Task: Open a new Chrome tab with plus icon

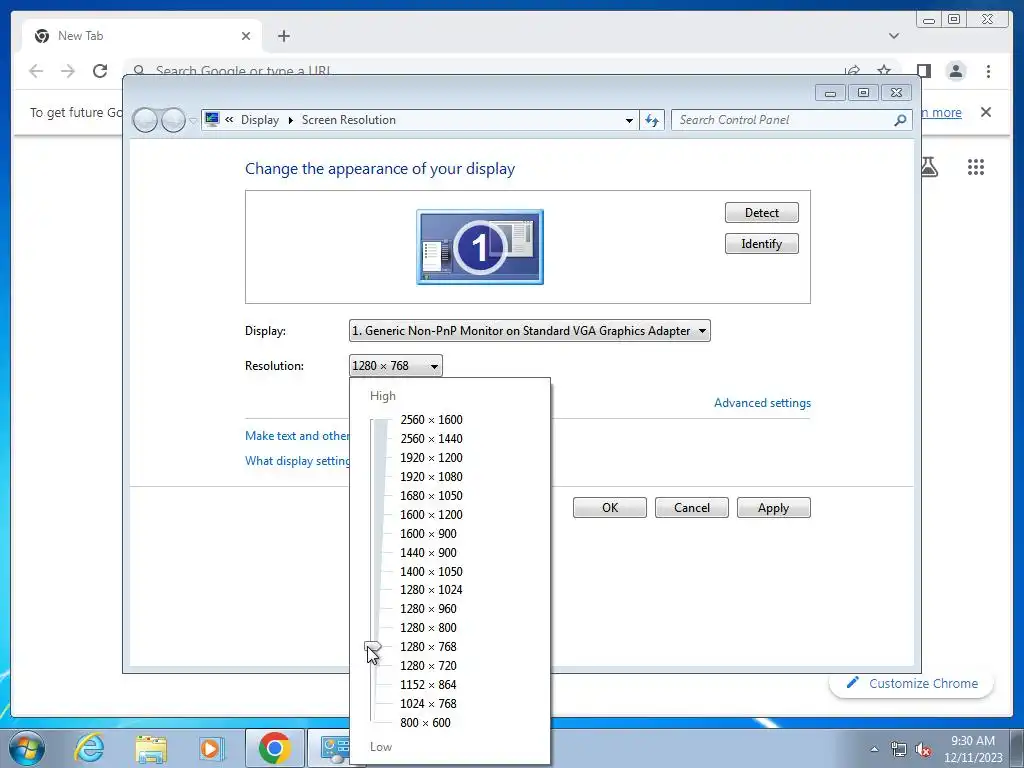Action: pos(283,36)
